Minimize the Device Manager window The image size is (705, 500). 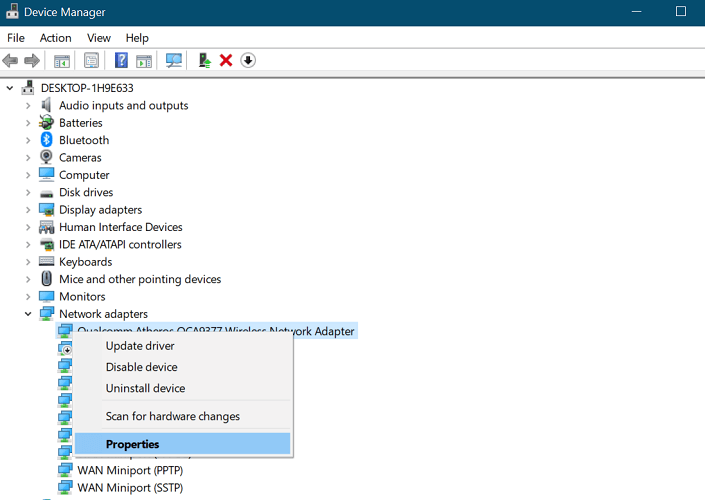coord(637,12)
